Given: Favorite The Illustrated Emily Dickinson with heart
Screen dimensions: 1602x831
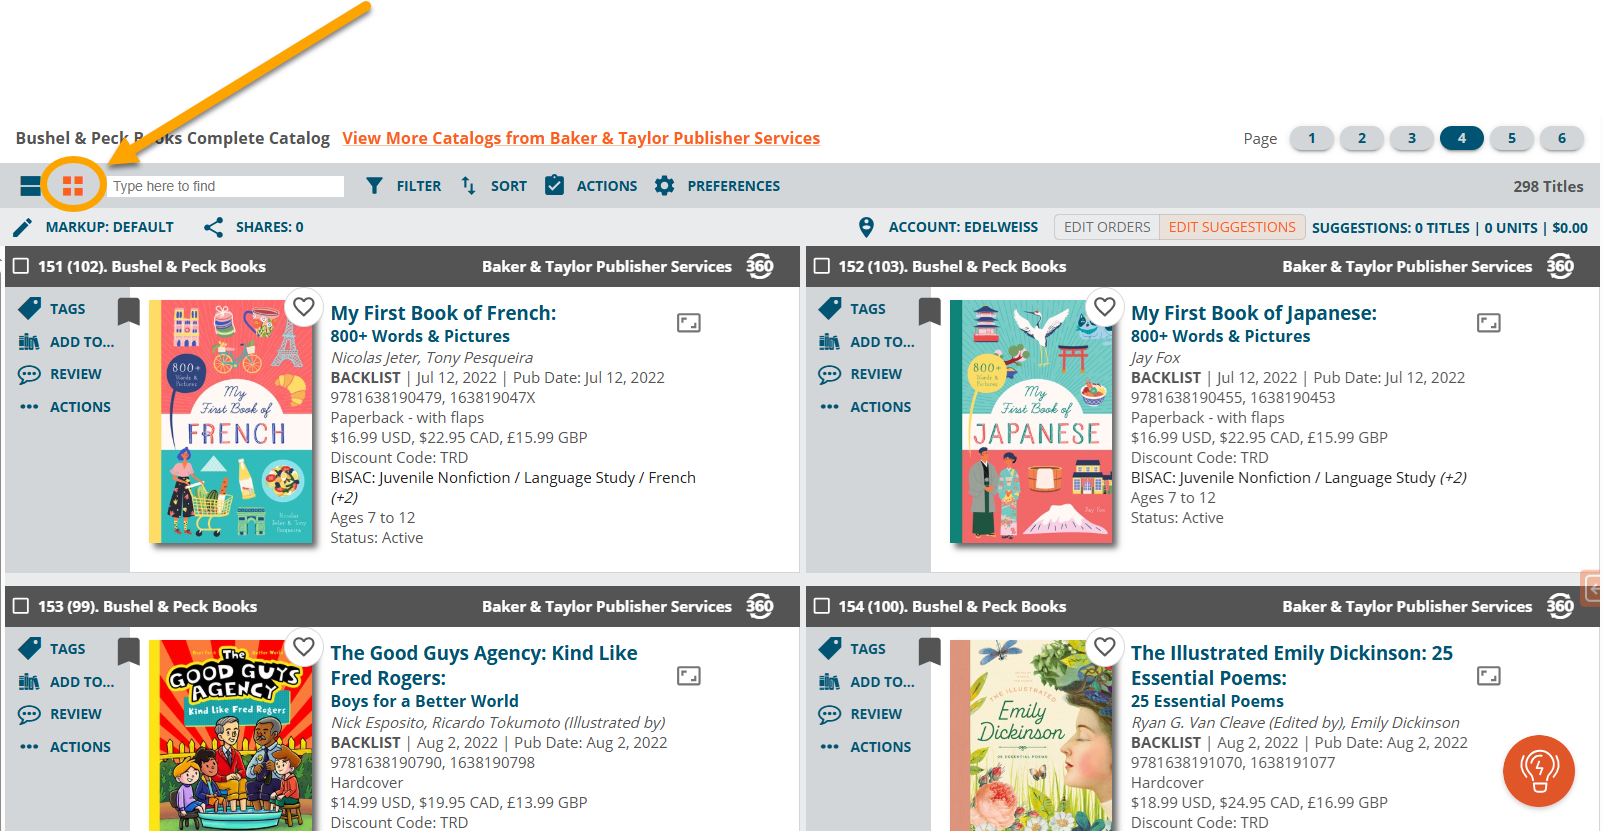Looking at the screenshot, I should pyautogui.click(x=1104, y=647).
